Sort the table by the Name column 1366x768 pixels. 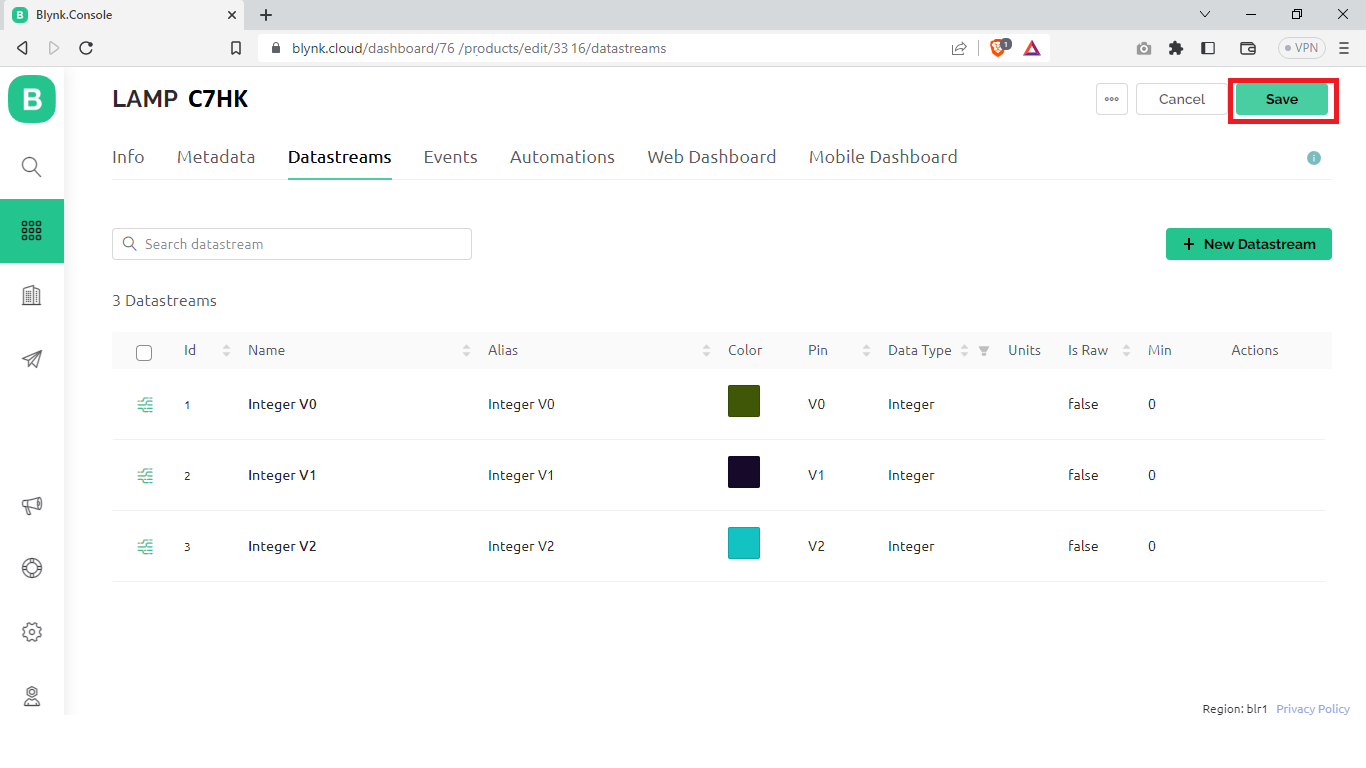point(464,350)
